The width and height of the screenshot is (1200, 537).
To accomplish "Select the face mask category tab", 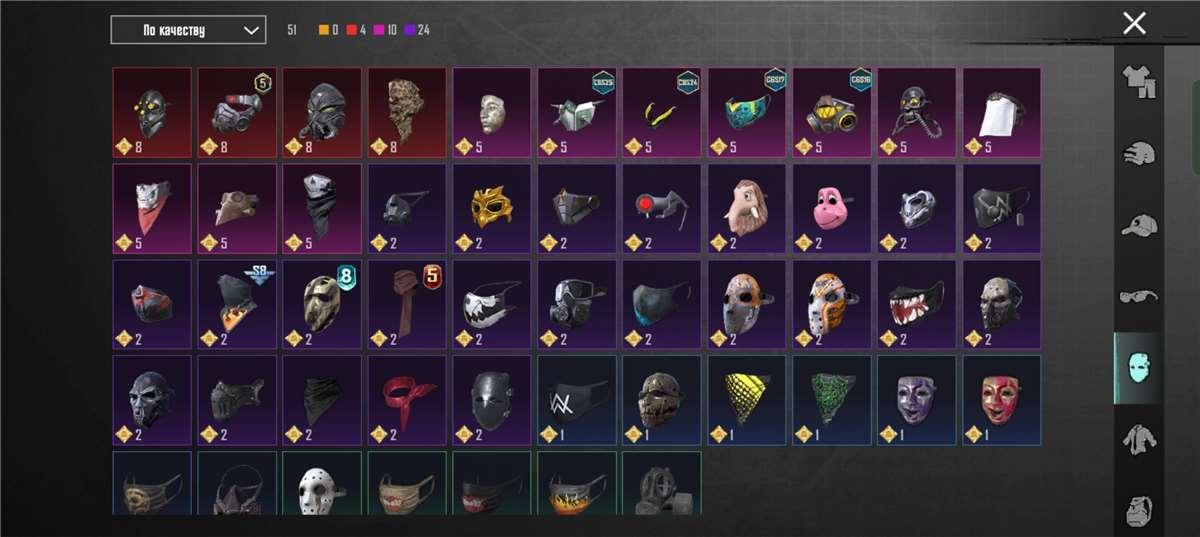I will coord(1138,367).
